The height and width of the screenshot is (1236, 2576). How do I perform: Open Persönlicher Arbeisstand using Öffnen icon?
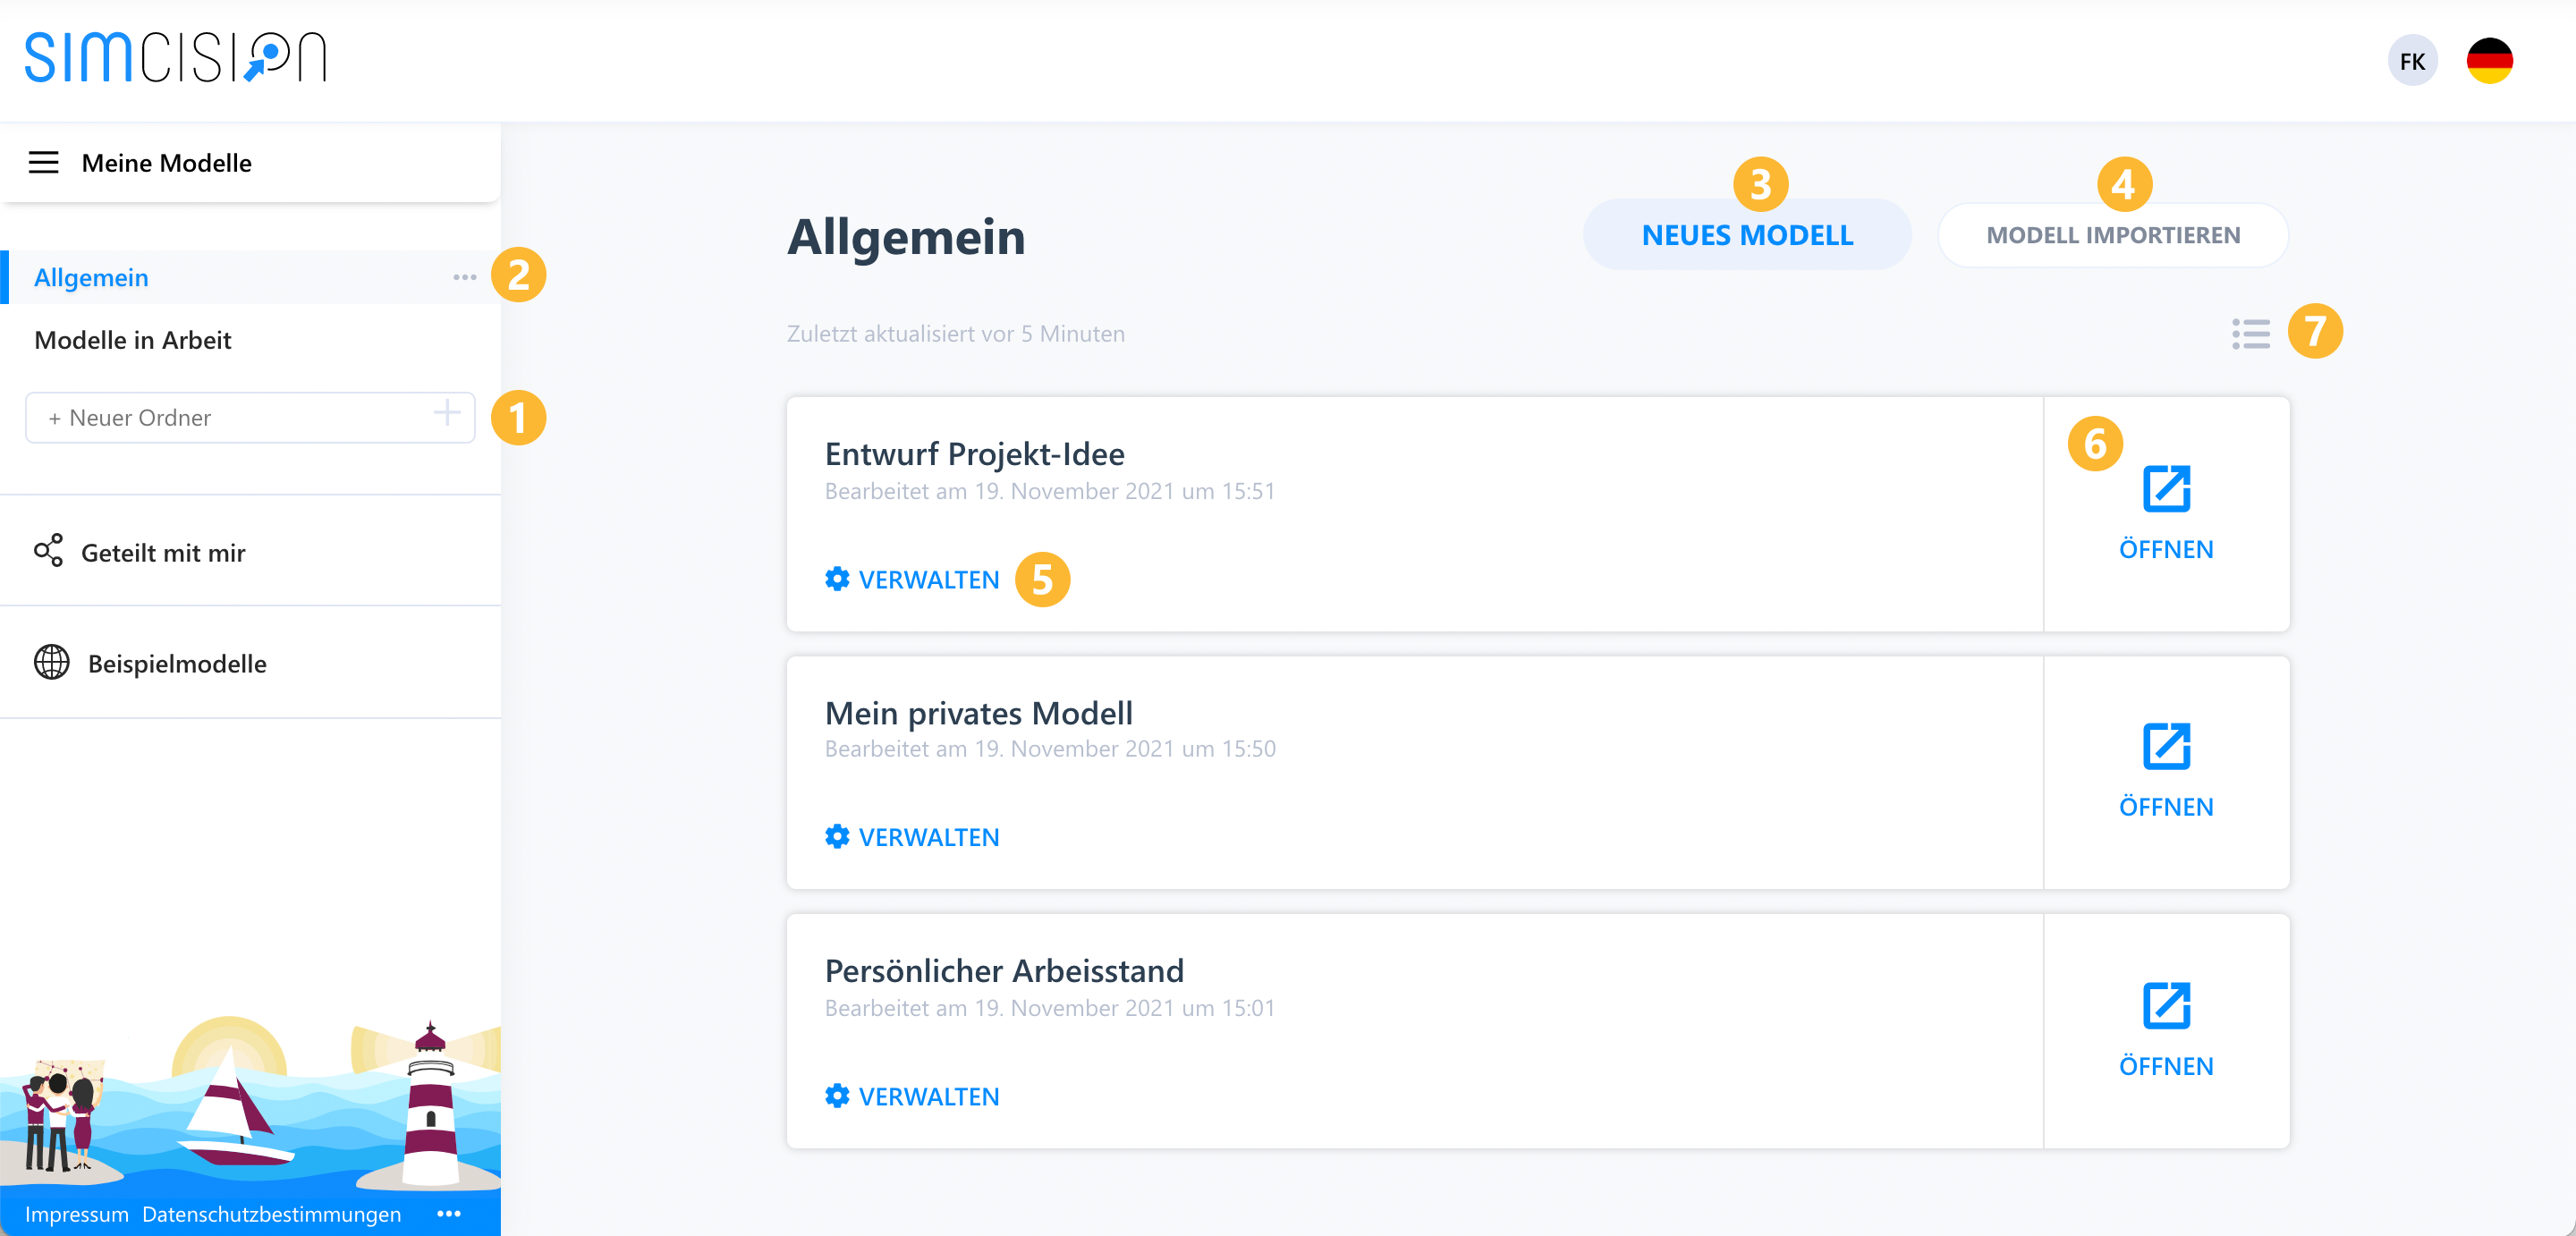coord(2166,1005)
